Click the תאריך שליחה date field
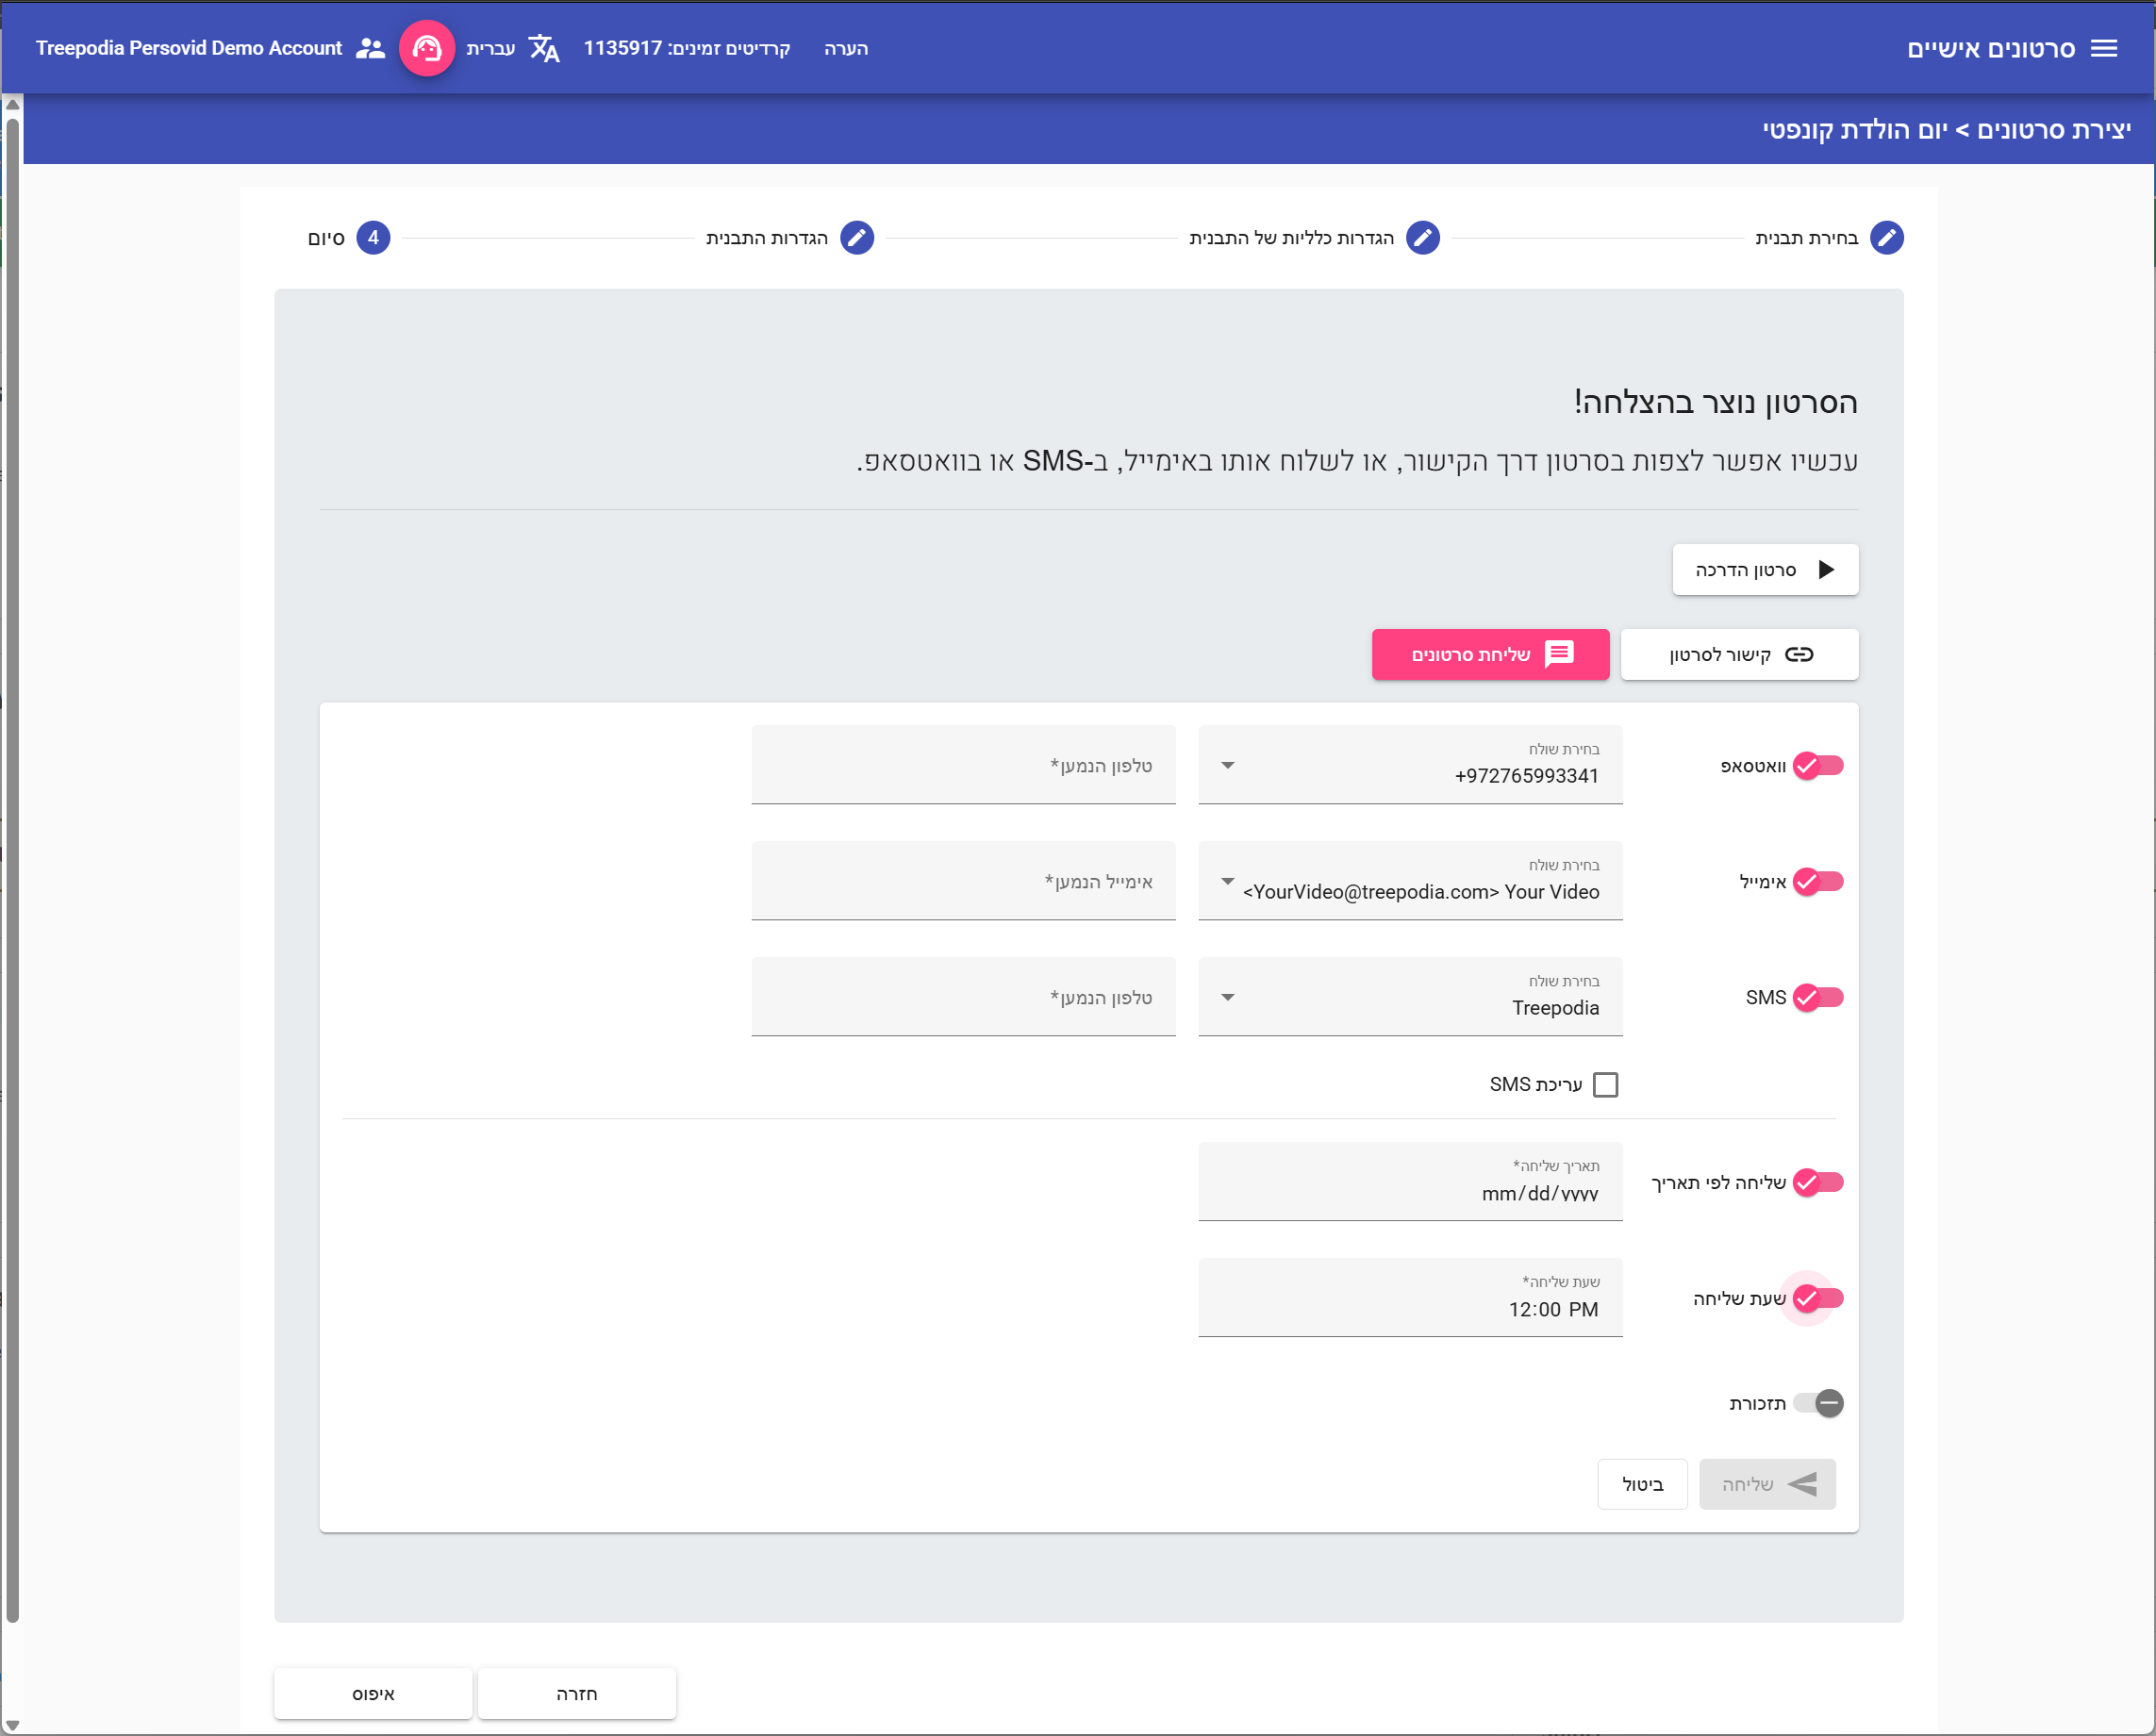The image size is (2156, 1736). tap(1410, 1182)
